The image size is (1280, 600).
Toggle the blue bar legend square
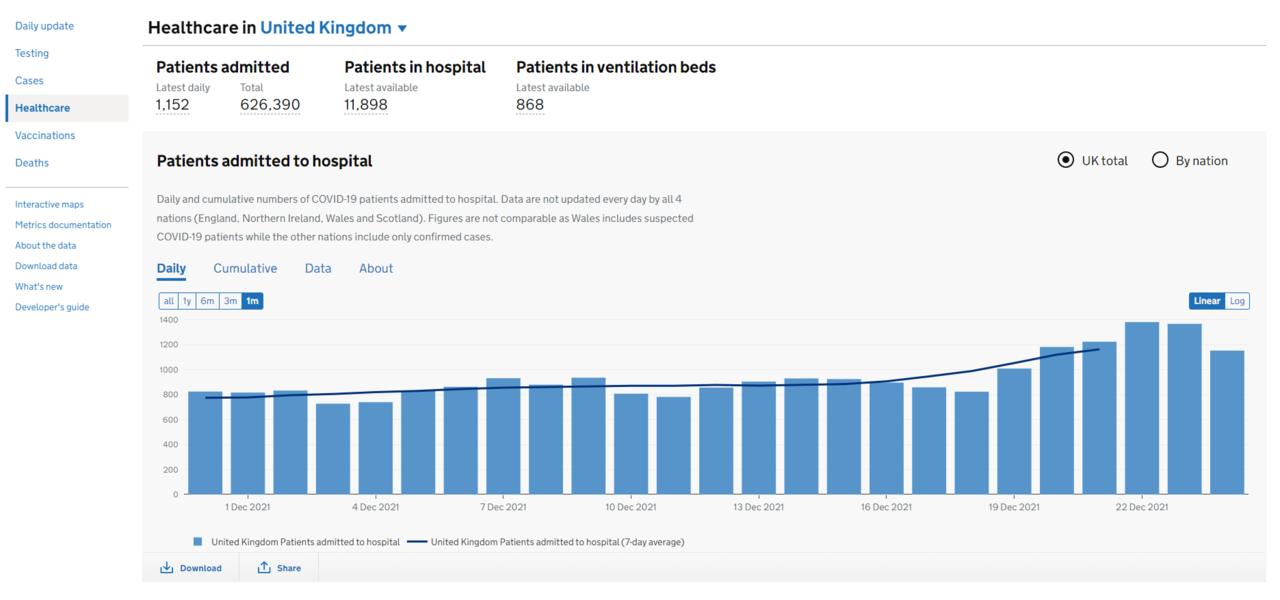pyautogui.click(x=198, y=542)
